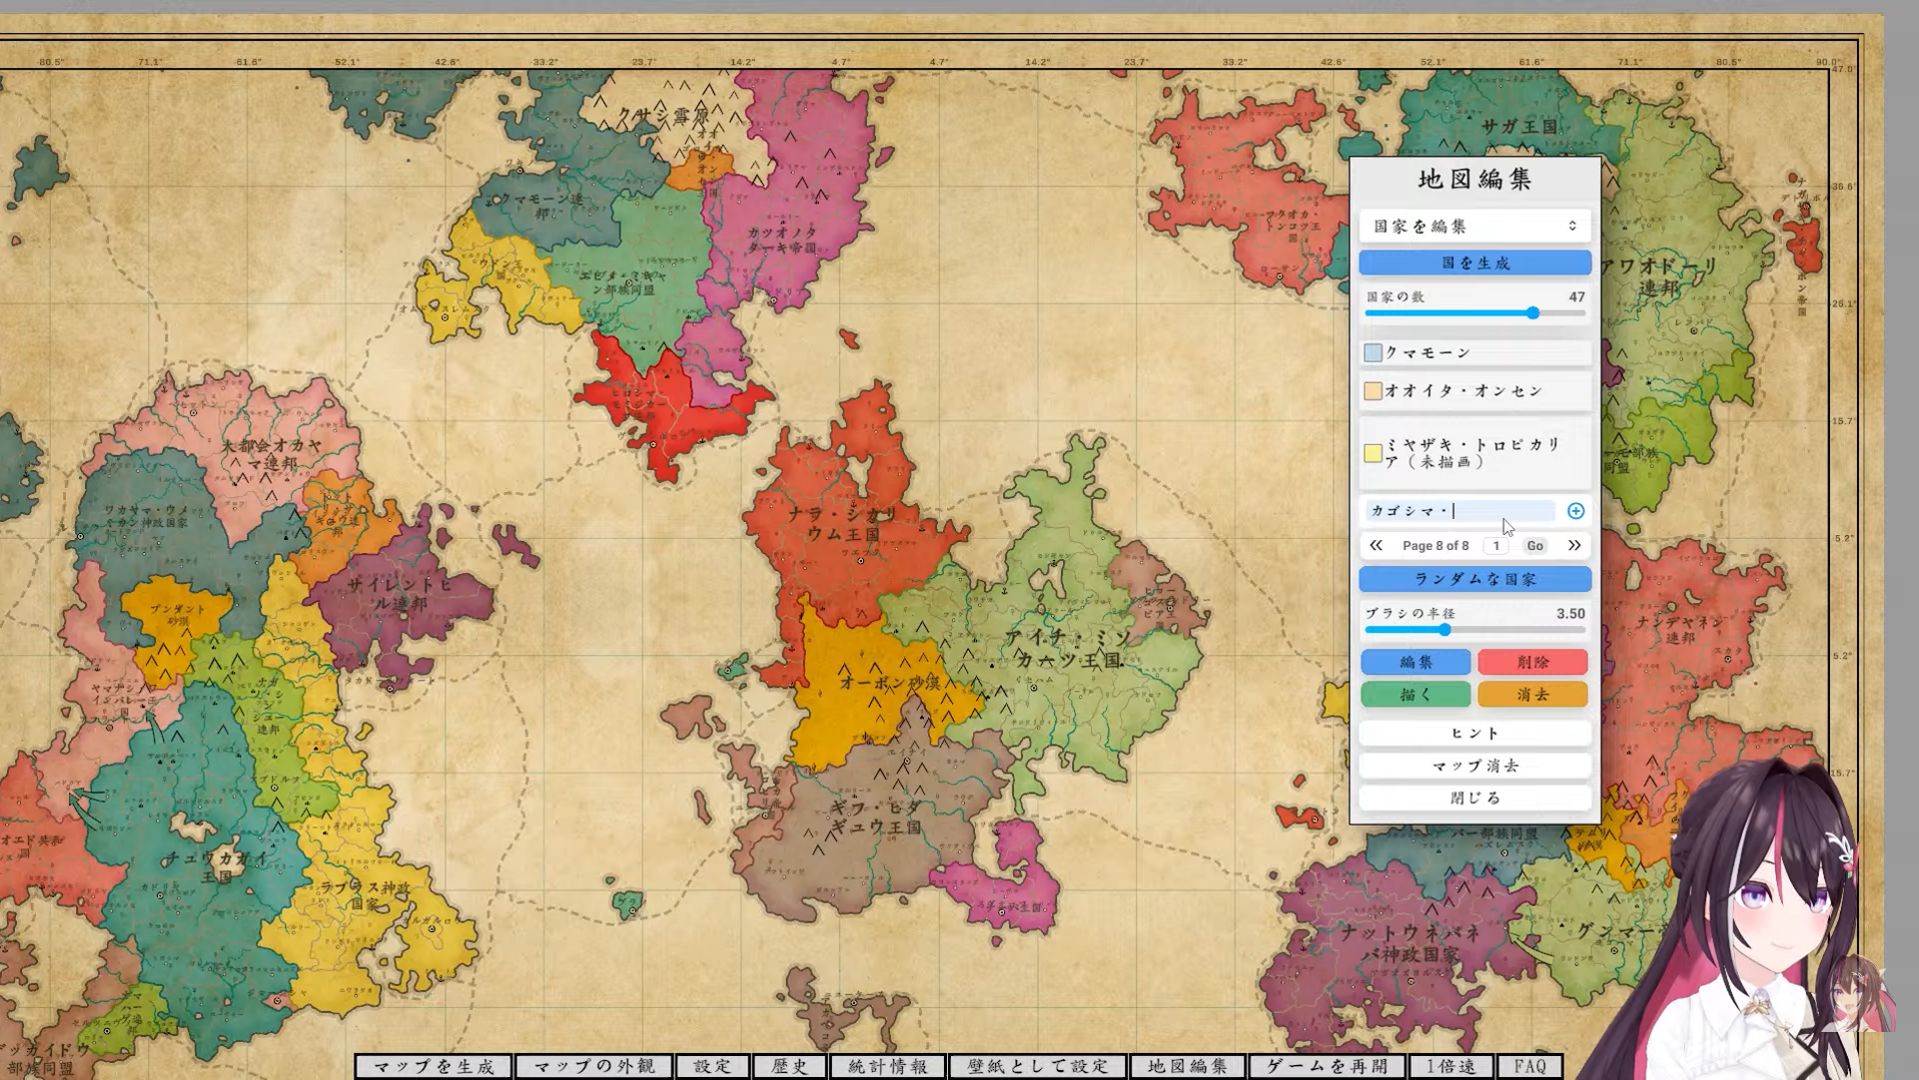
Task: Select the red 削除 delete mode
Action: click(x=1532, y=662)
